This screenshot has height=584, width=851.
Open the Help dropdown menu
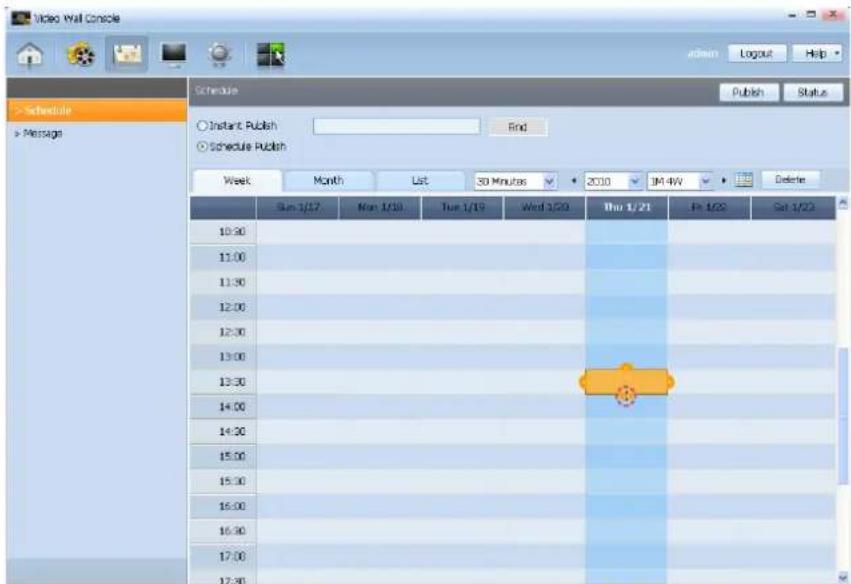(817, 53)
